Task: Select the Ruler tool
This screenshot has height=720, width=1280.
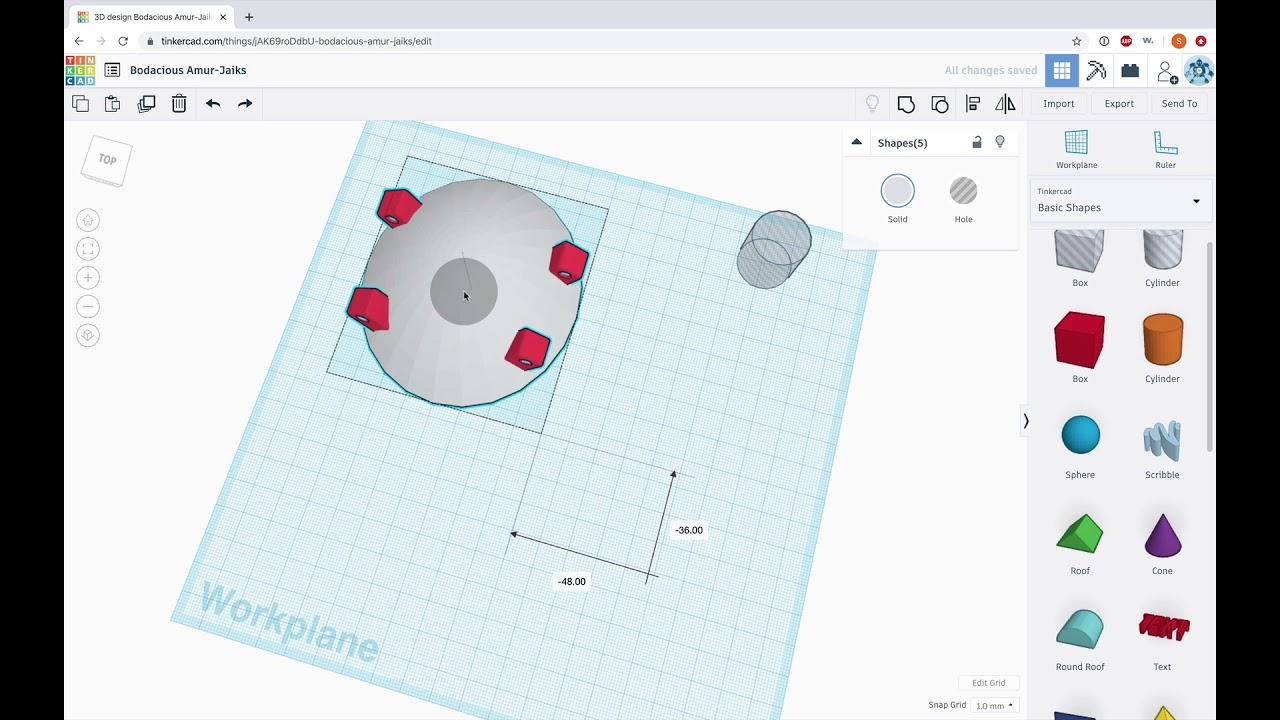Action: pos(1165,150)
